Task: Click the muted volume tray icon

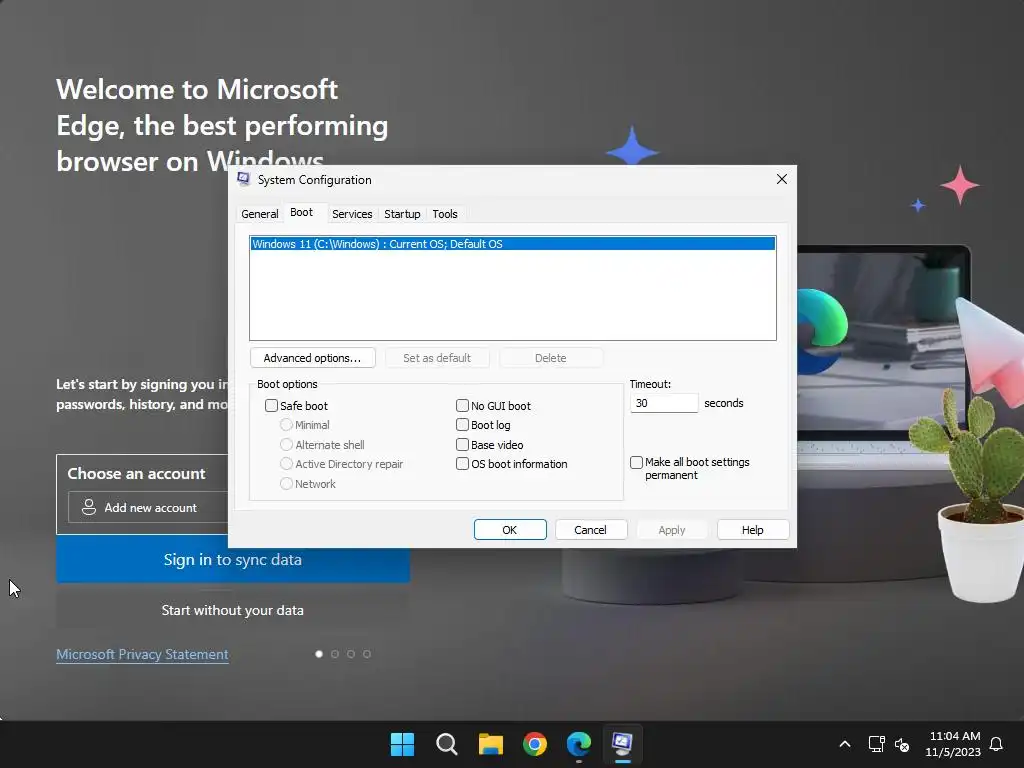Action: [x=902, y=744]
